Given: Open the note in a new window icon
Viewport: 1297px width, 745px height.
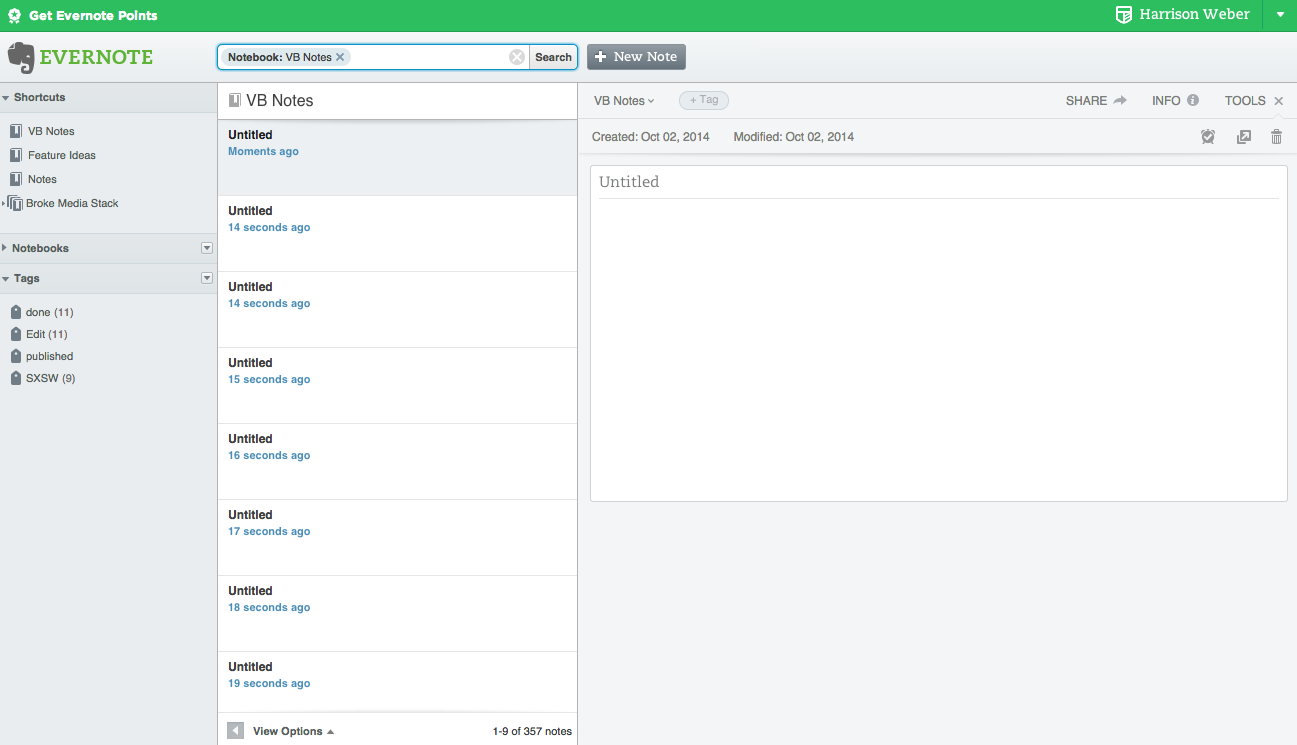Looking at the screenshot, I should (x=1244, y=137).
